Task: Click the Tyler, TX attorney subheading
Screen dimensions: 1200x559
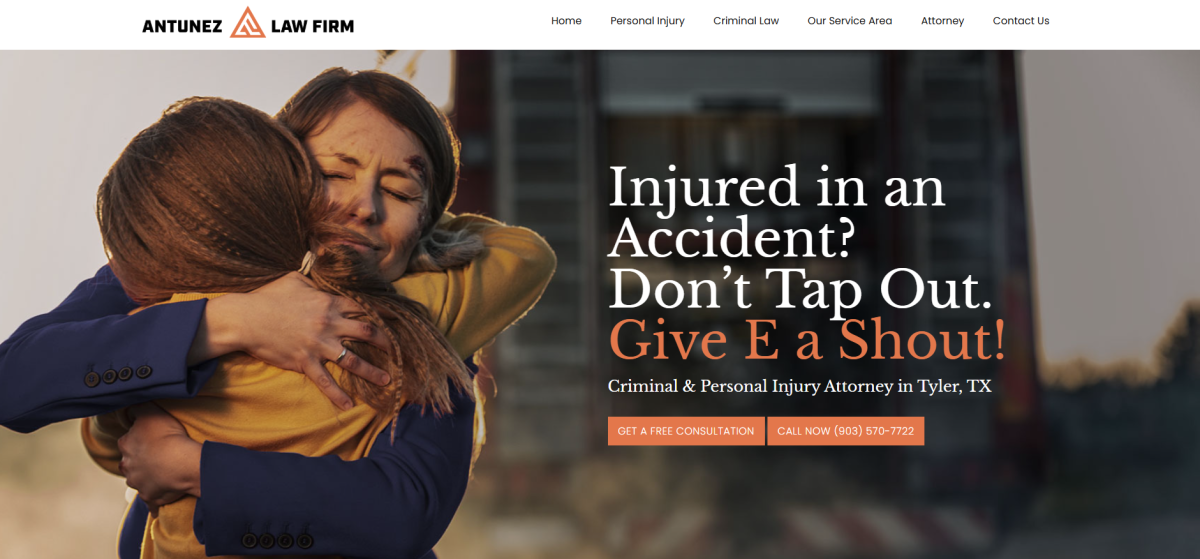Action: click(800, 386)
